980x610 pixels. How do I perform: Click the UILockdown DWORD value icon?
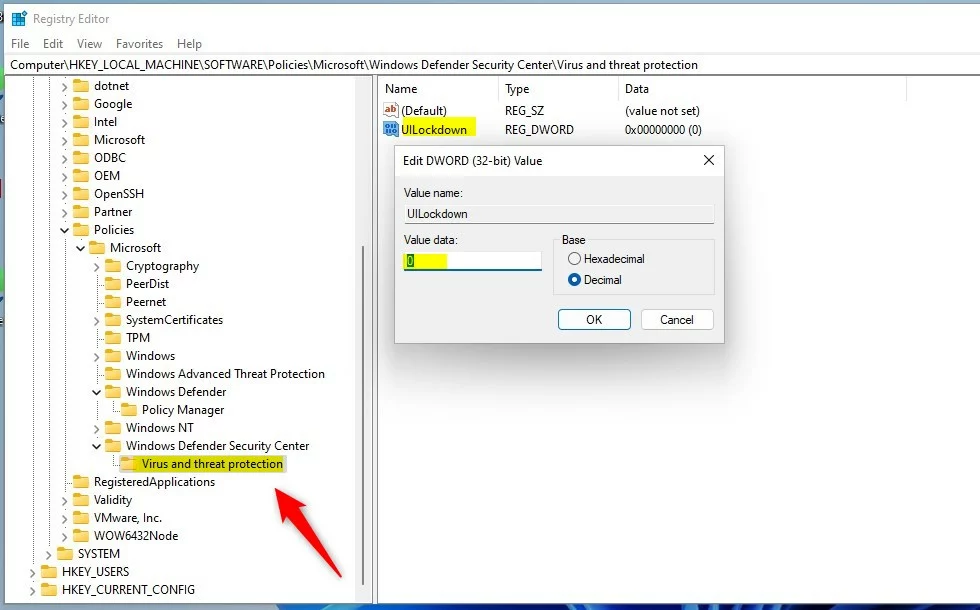[x=391, y=129]
